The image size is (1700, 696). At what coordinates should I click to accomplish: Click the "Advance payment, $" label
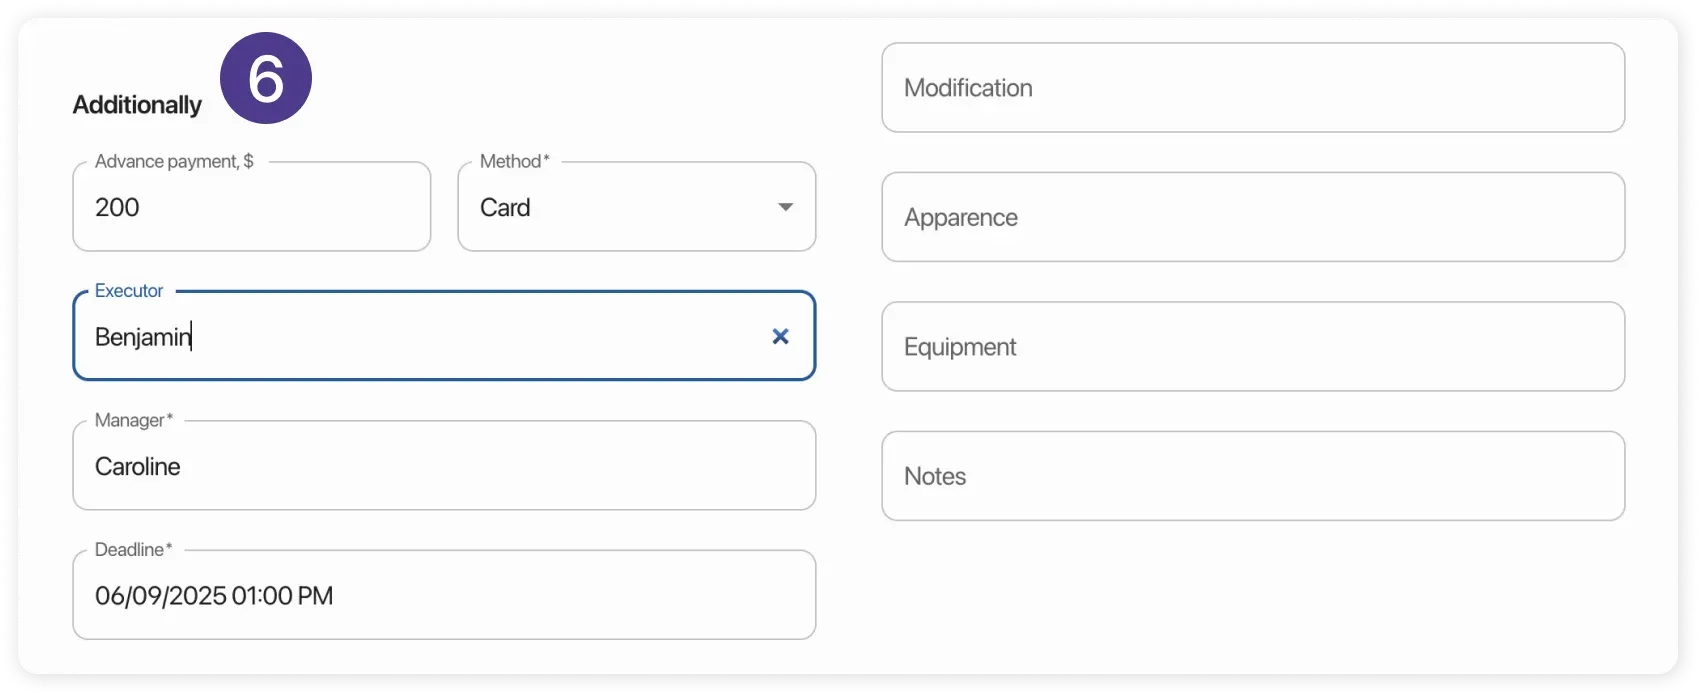pyautogui.click(x=174, y=161)
